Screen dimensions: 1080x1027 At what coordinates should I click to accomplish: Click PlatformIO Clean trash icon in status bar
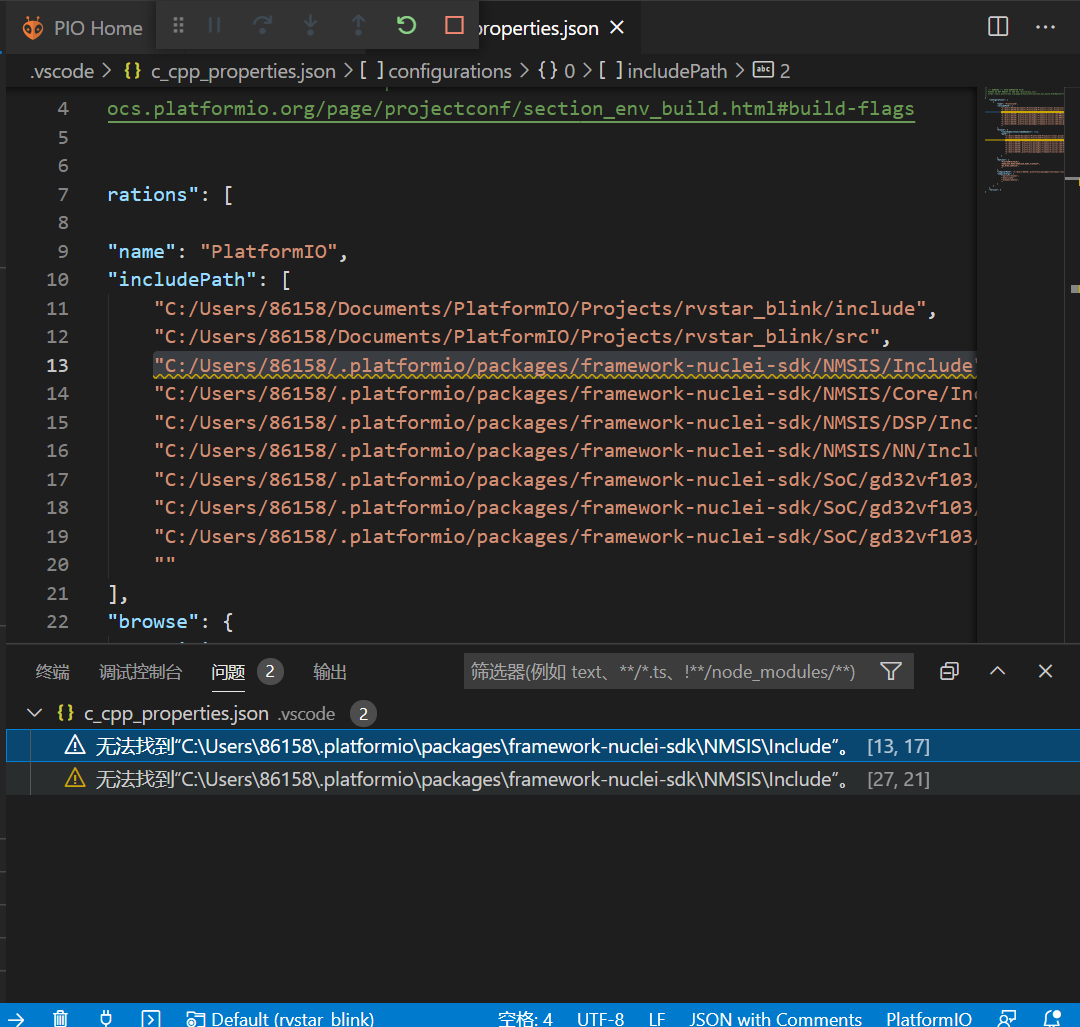coord(61,1018)
